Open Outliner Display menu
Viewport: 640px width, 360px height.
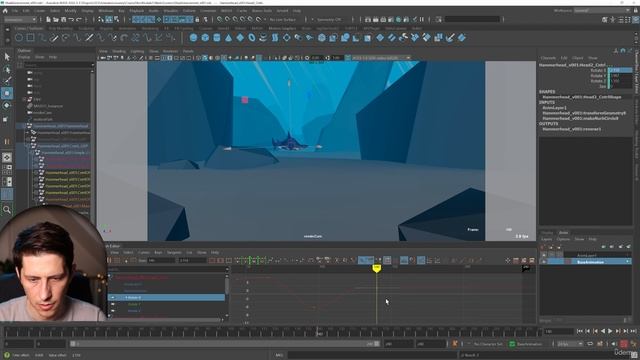pos(24,57)
